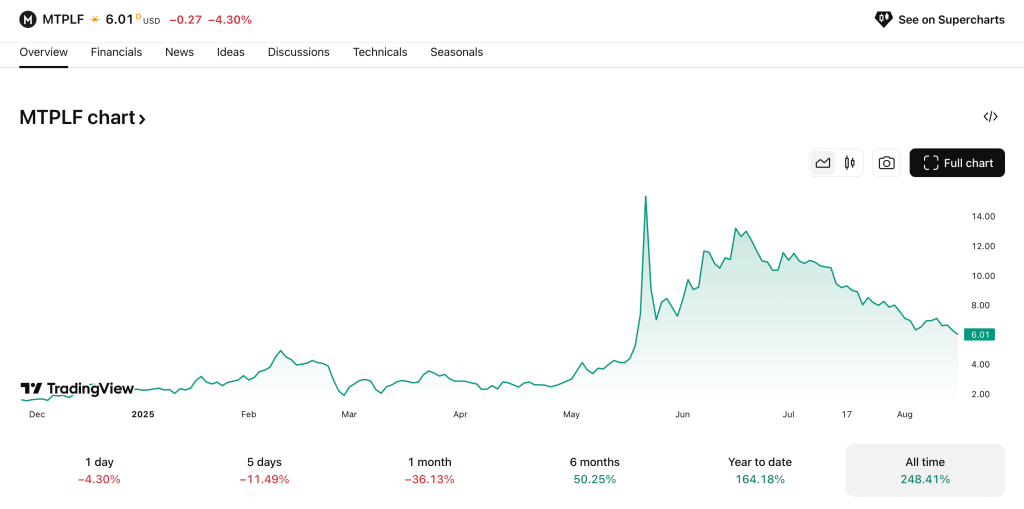
Task: Go to the Seasonals tab
Action: 456,52
